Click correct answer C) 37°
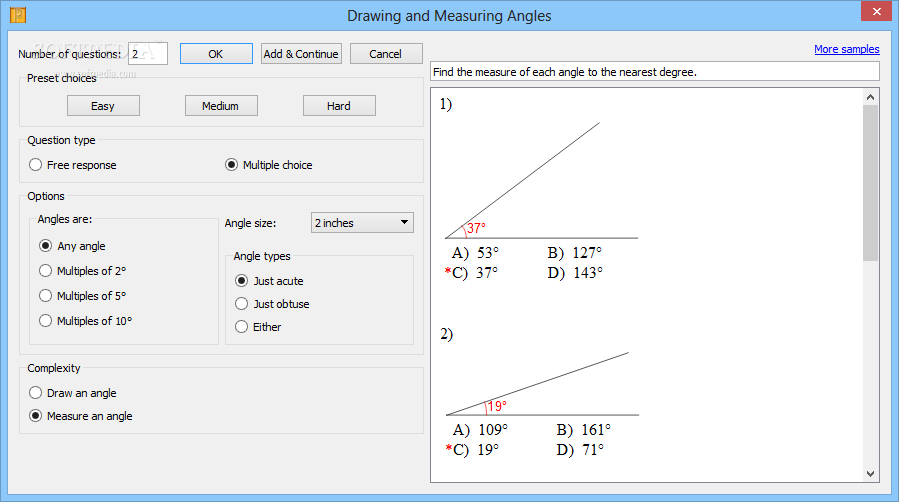 471,273
